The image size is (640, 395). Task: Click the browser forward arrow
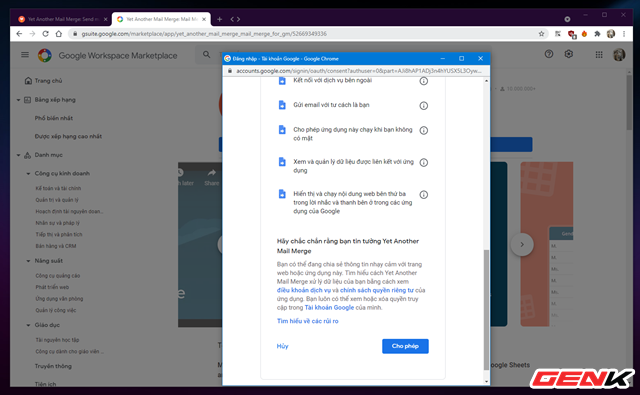coord(32,34)
